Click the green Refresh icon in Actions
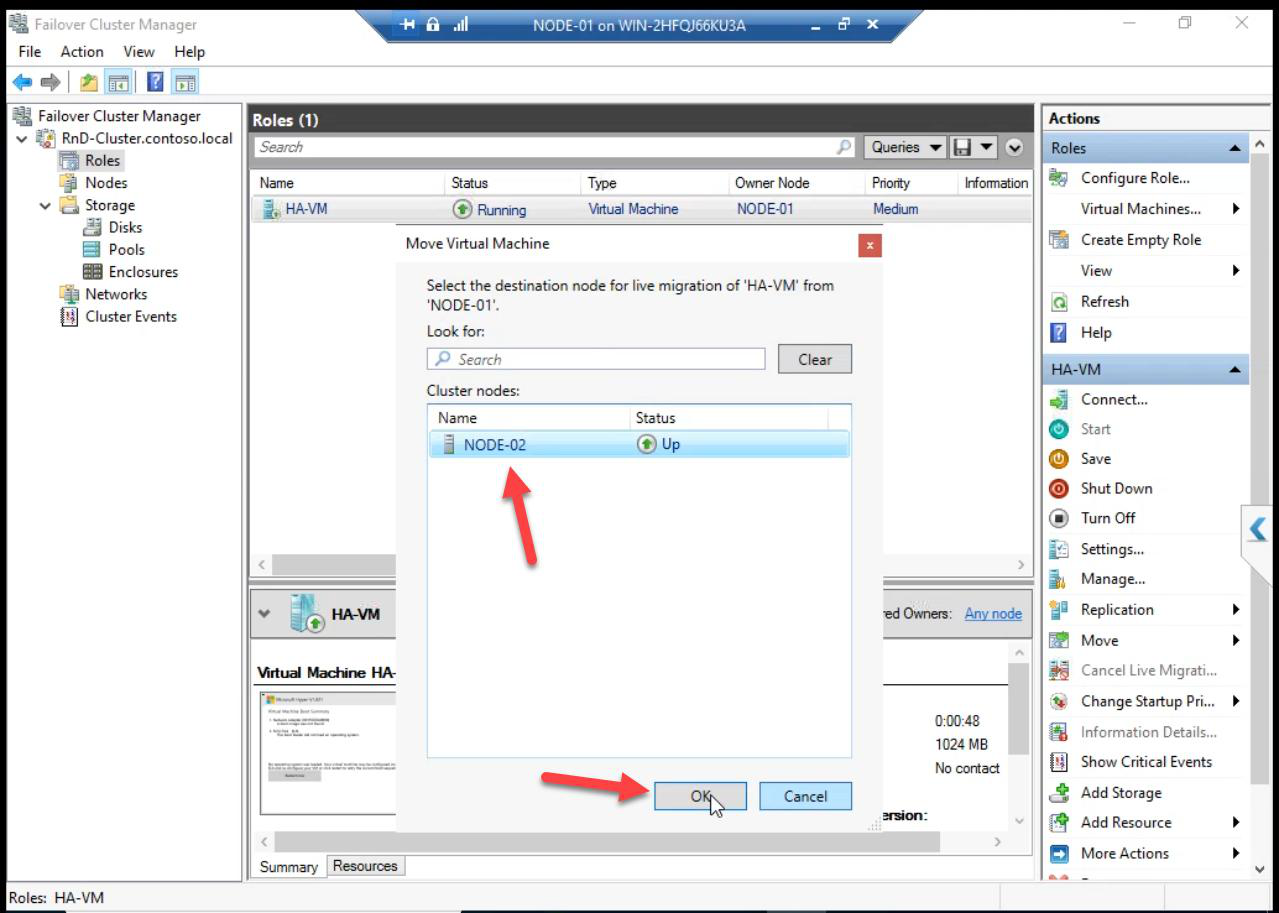The height and width of the screenshot is (913, 1279). tap(1059, 302)
